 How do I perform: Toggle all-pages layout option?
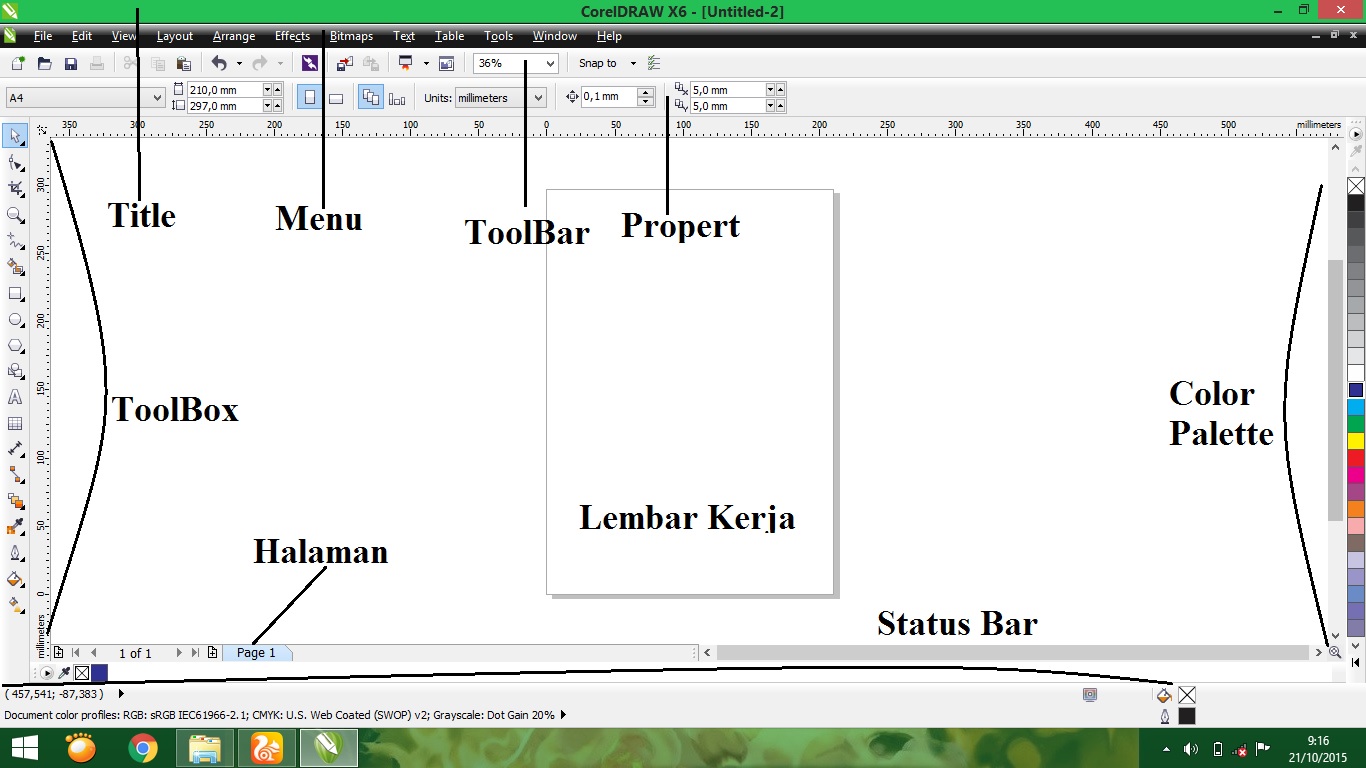coord(371,97)
